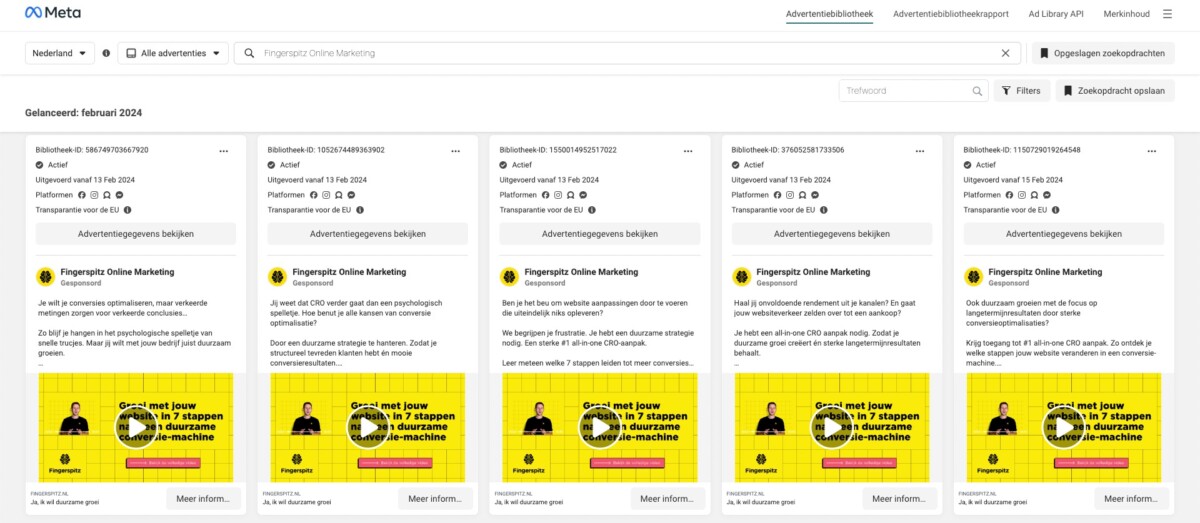The width and height of the screenshot is (1200, 523).
Task: Open three-dots menu on ad 1550014952517022
Action: tap(688, 150)
